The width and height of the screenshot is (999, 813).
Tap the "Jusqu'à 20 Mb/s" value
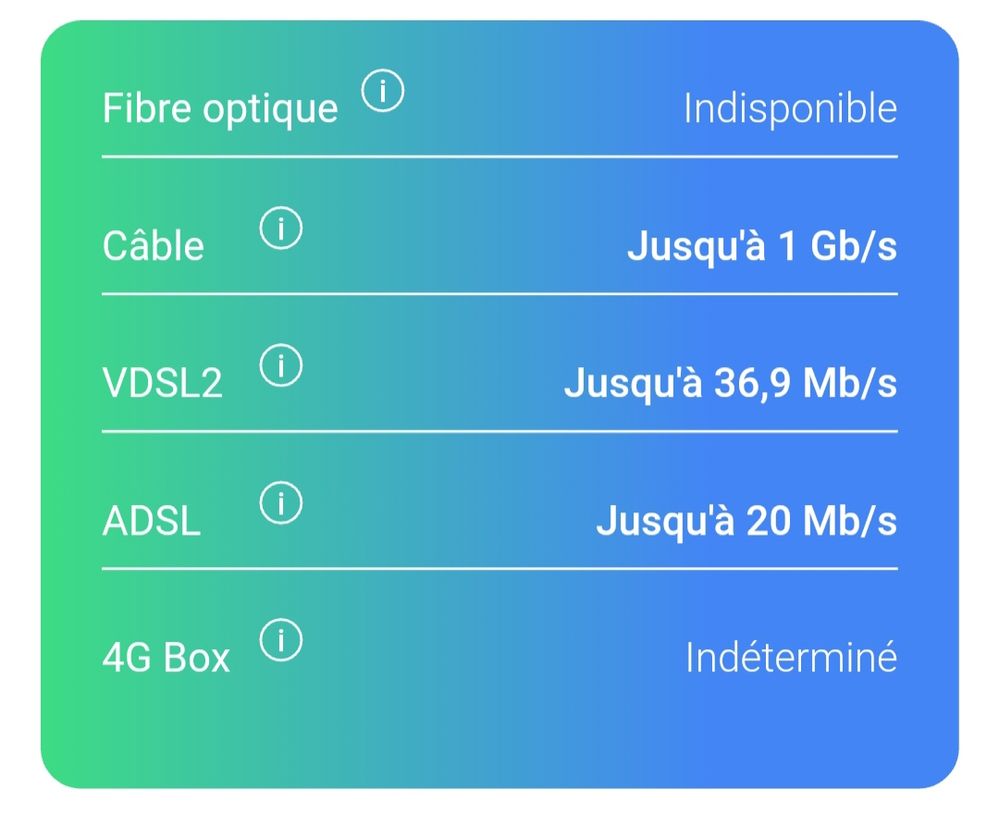click(746, 521)
